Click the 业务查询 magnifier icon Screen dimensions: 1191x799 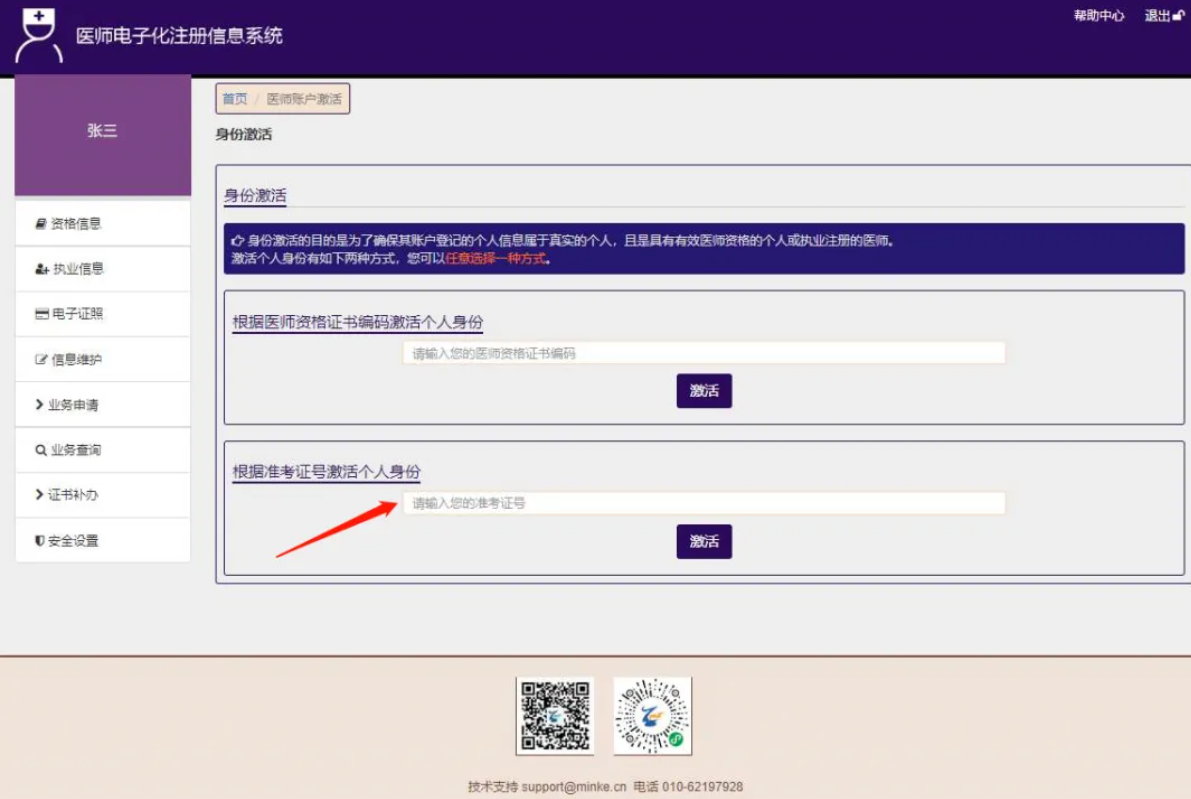(x=41, y=450)
